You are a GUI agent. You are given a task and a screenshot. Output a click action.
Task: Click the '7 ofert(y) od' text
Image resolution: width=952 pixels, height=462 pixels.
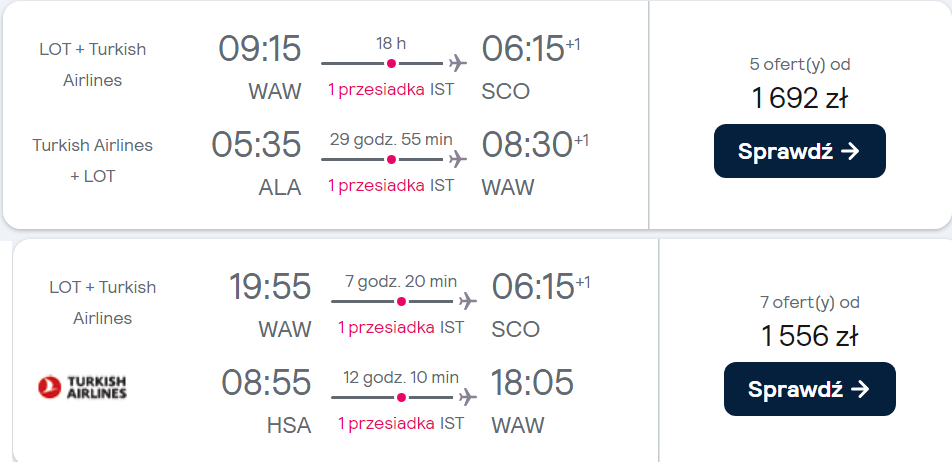[x=810, y=302]
